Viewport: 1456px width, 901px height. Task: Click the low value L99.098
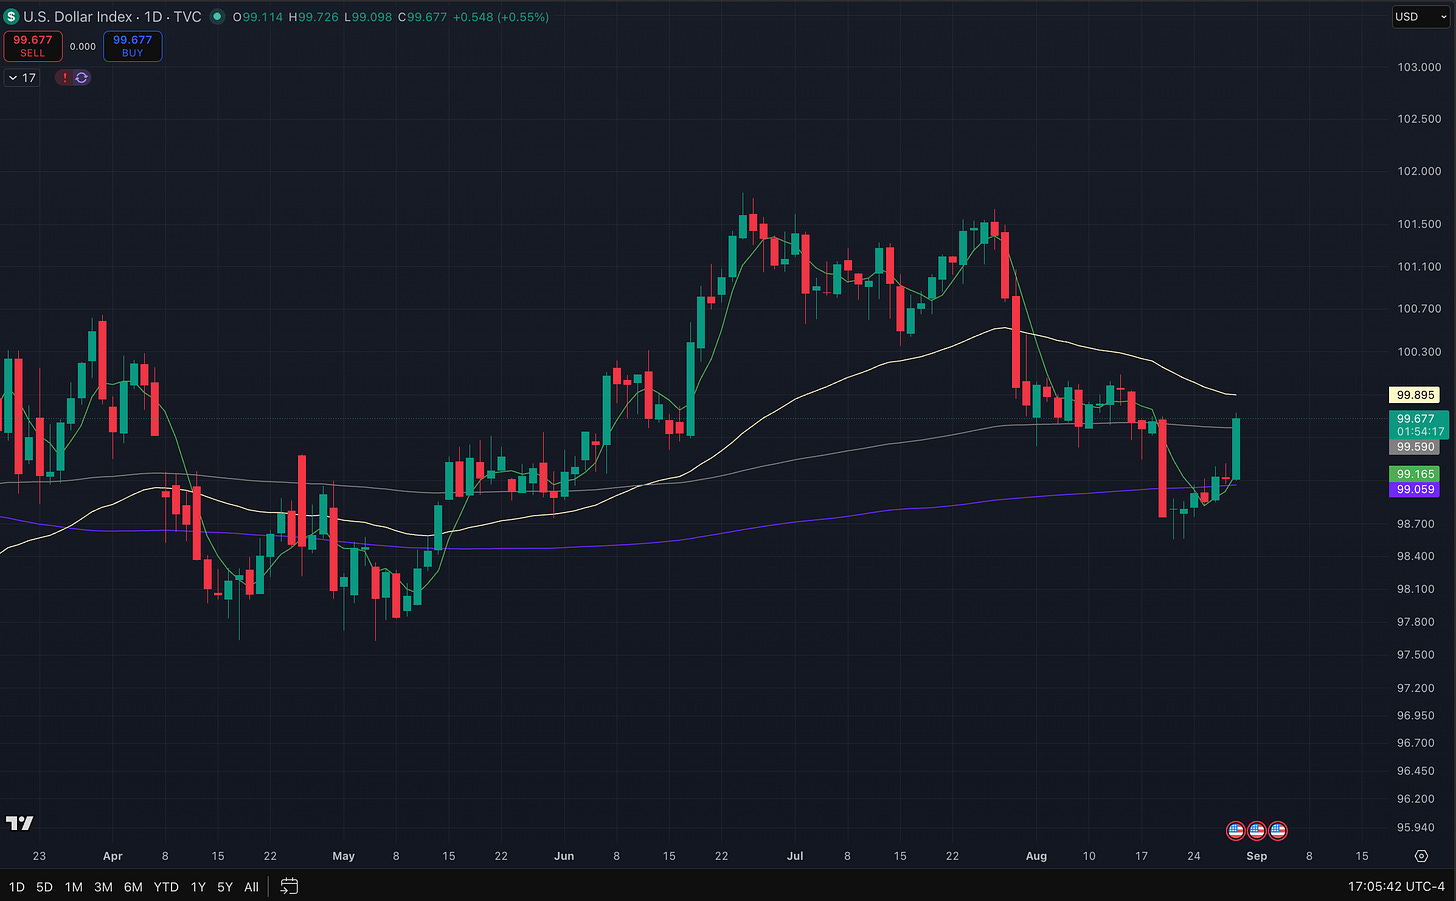(368, 17)
